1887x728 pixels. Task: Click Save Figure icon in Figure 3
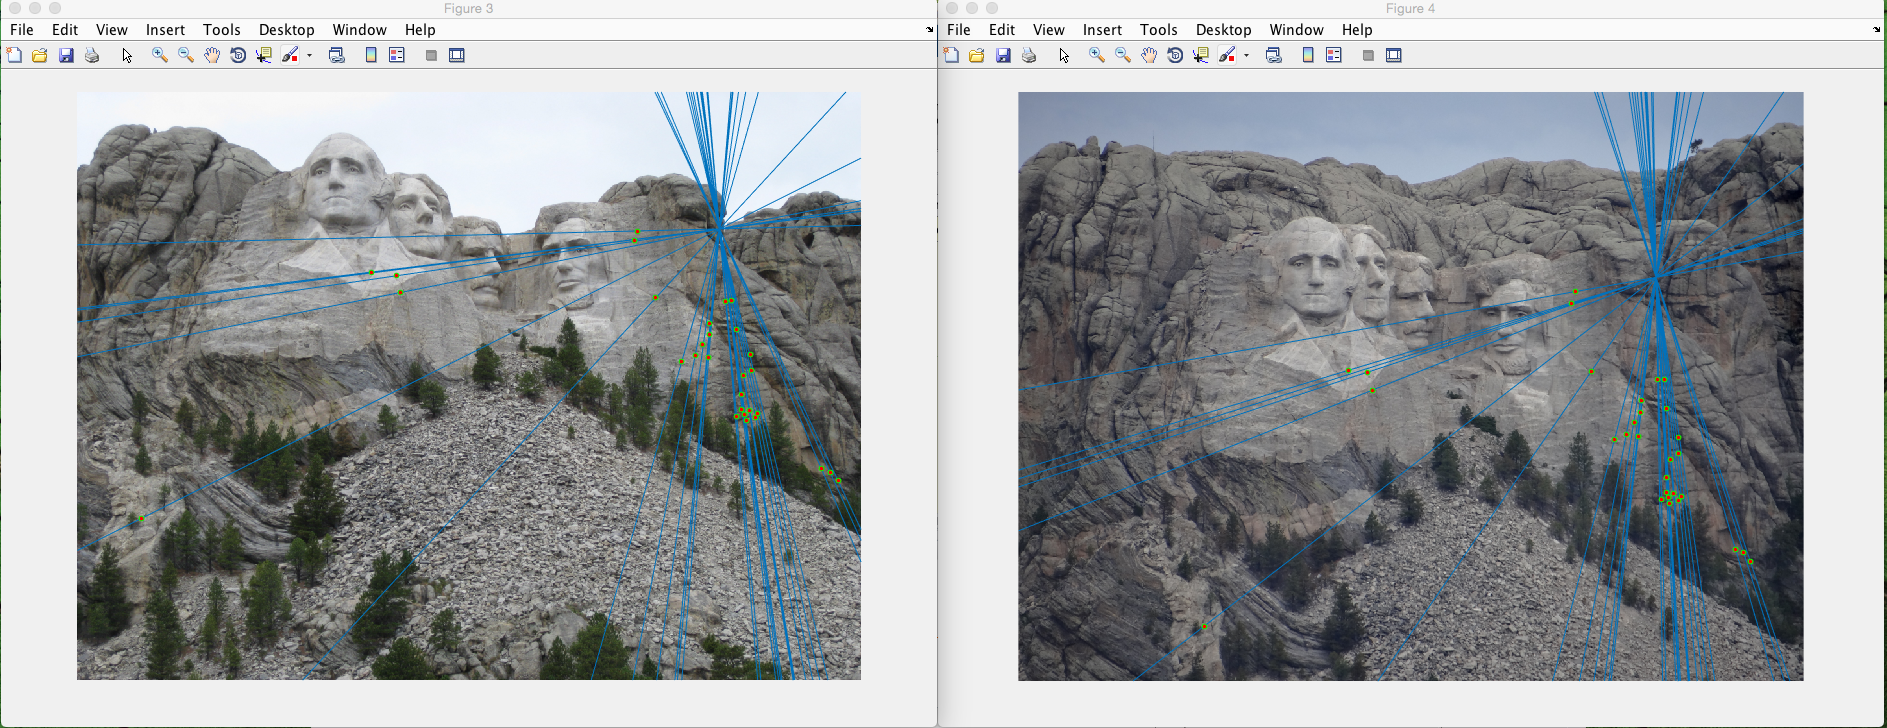pyautogui.click(x=66, y=55)
